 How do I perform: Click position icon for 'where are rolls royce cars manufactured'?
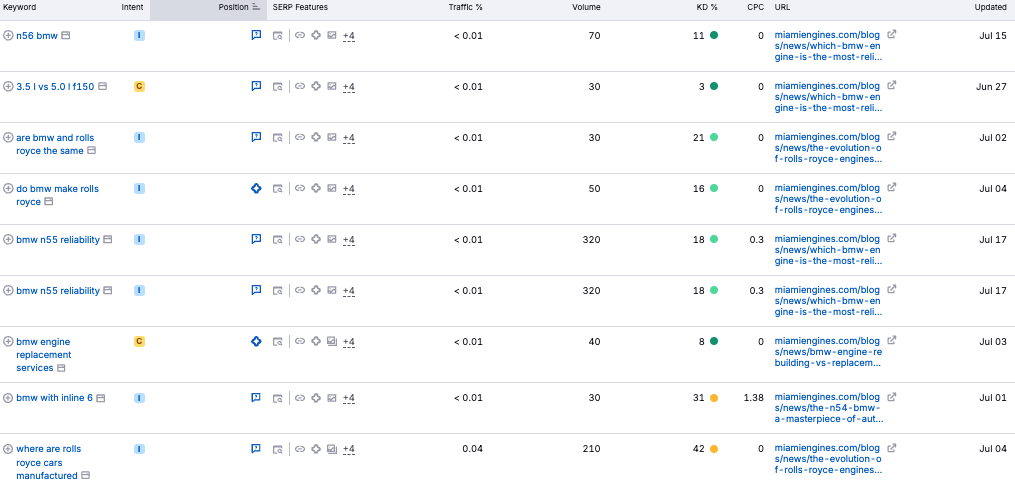(256, 448)
